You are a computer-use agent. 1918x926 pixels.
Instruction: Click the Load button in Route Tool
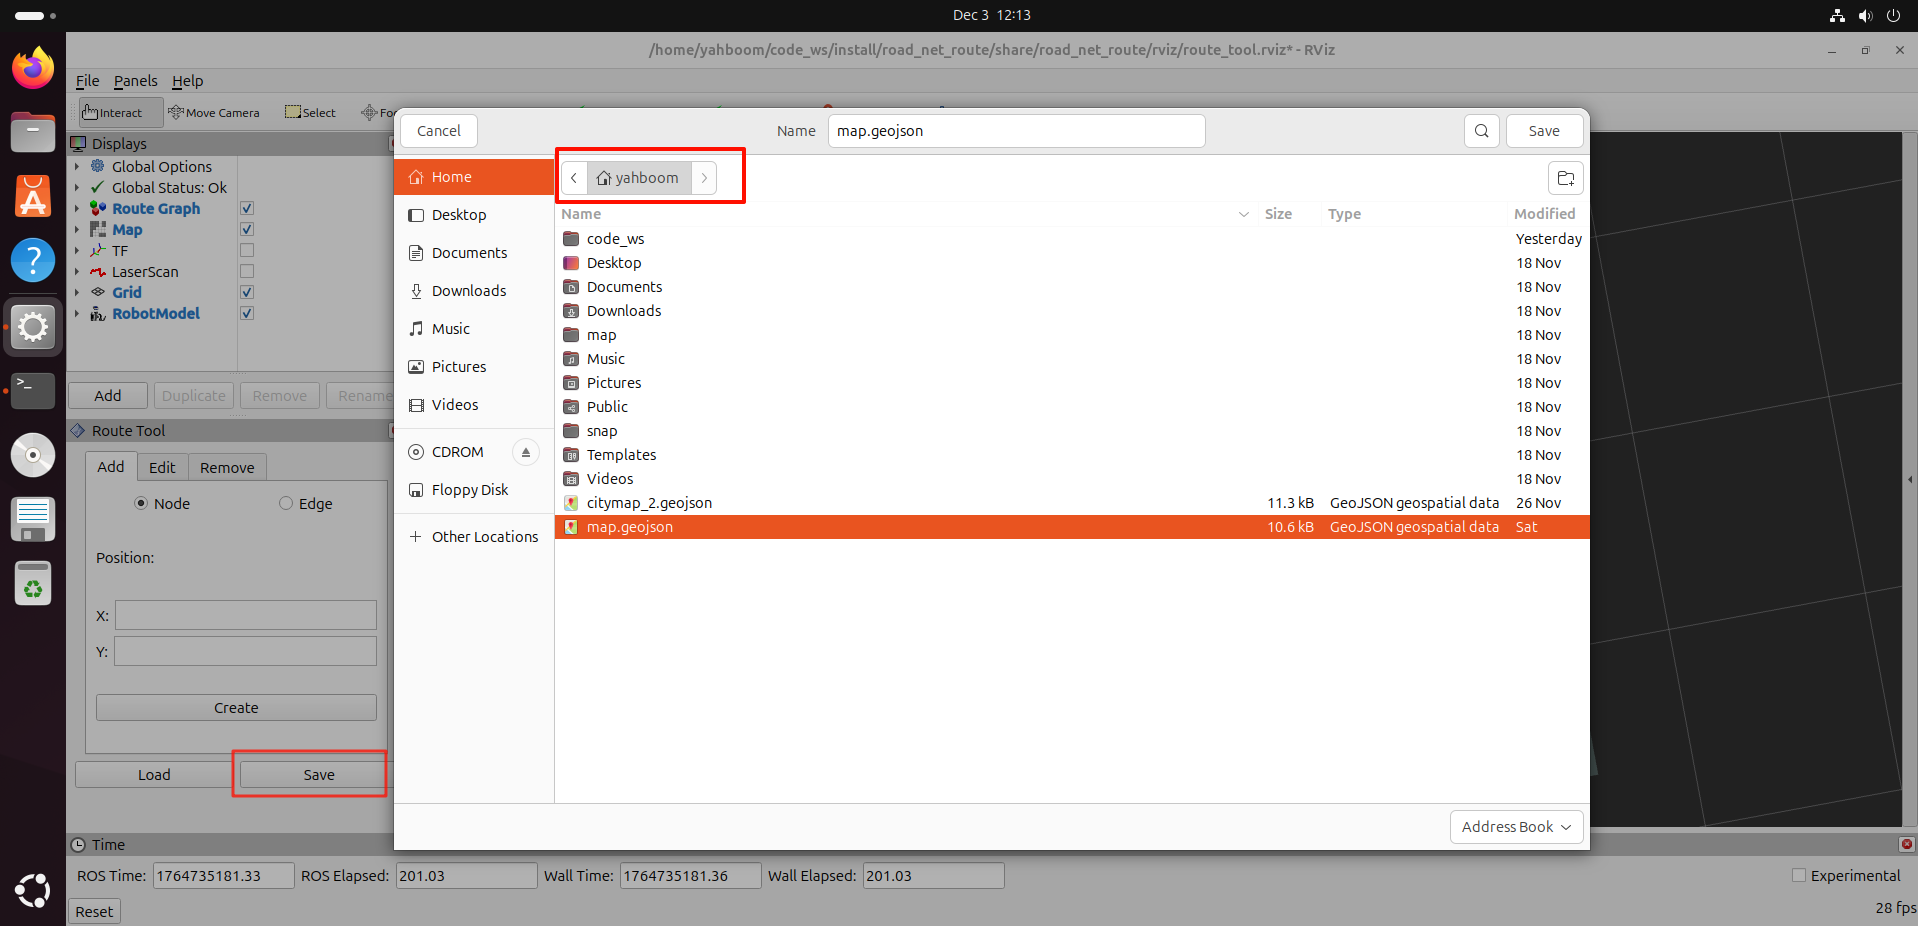point(154,775)
